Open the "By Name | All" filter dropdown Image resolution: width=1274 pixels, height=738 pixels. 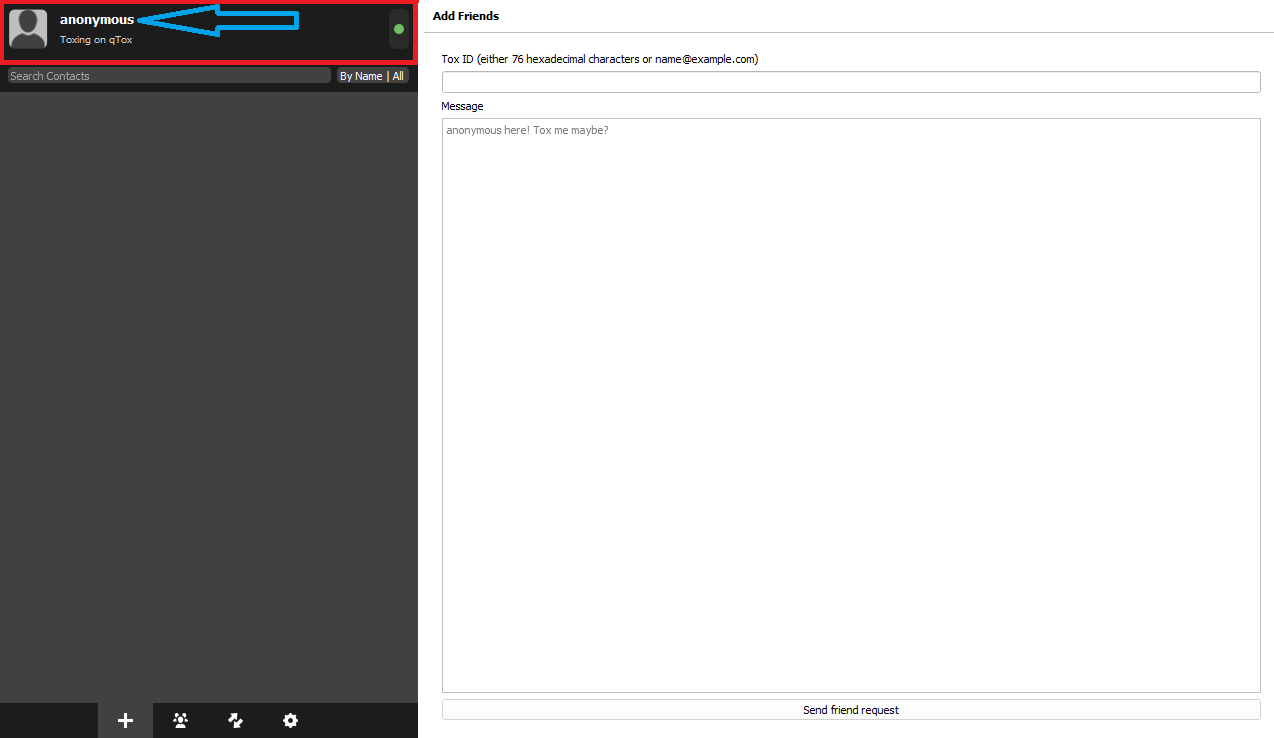pos(372,76)
